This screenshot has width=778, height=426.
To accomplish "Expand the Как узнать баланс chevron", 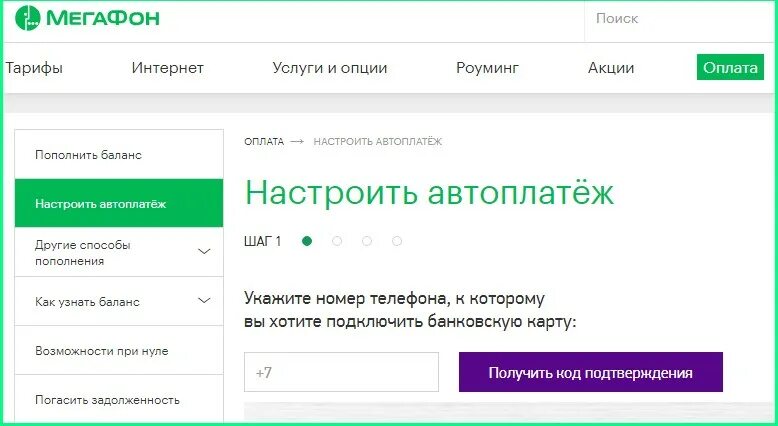I will click(204, 301).
